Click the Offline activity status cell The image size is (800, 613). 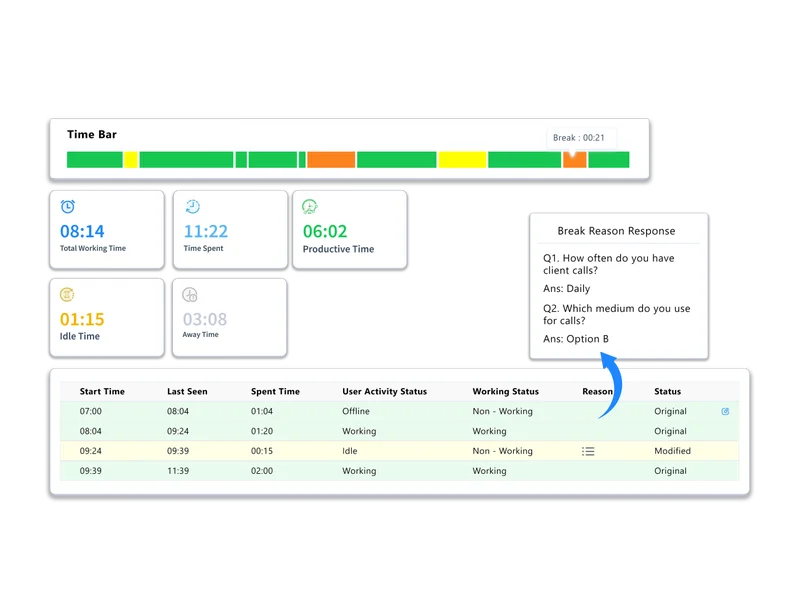coord(356,411)
